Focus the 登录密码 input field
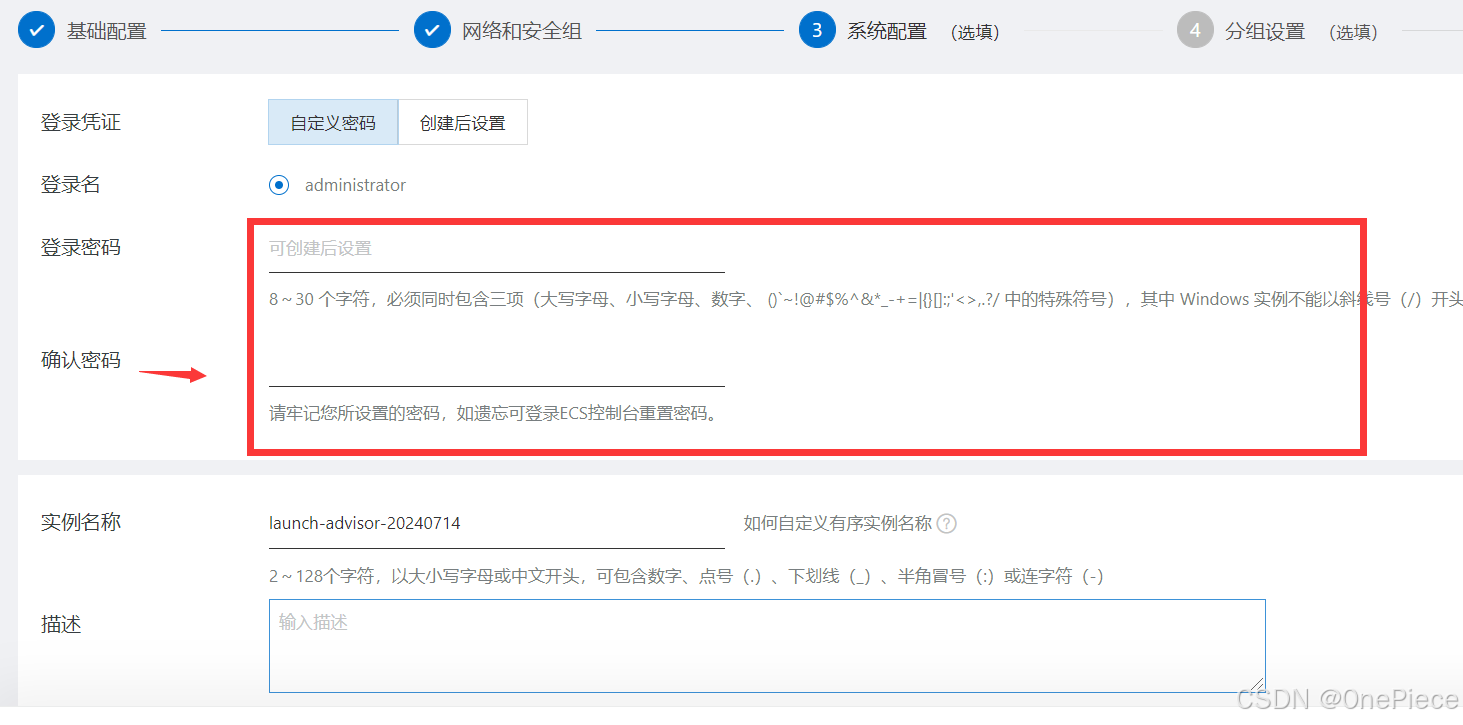Viewport: 1463px width, 725px height. (x=497, y=248)
